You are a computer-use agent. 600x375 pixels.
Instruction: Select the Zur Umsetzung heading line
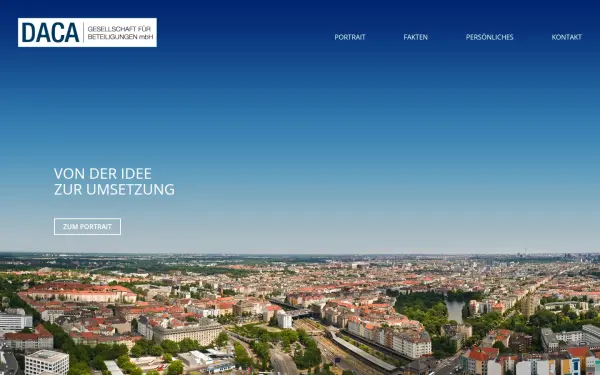(x=114, y=189)
